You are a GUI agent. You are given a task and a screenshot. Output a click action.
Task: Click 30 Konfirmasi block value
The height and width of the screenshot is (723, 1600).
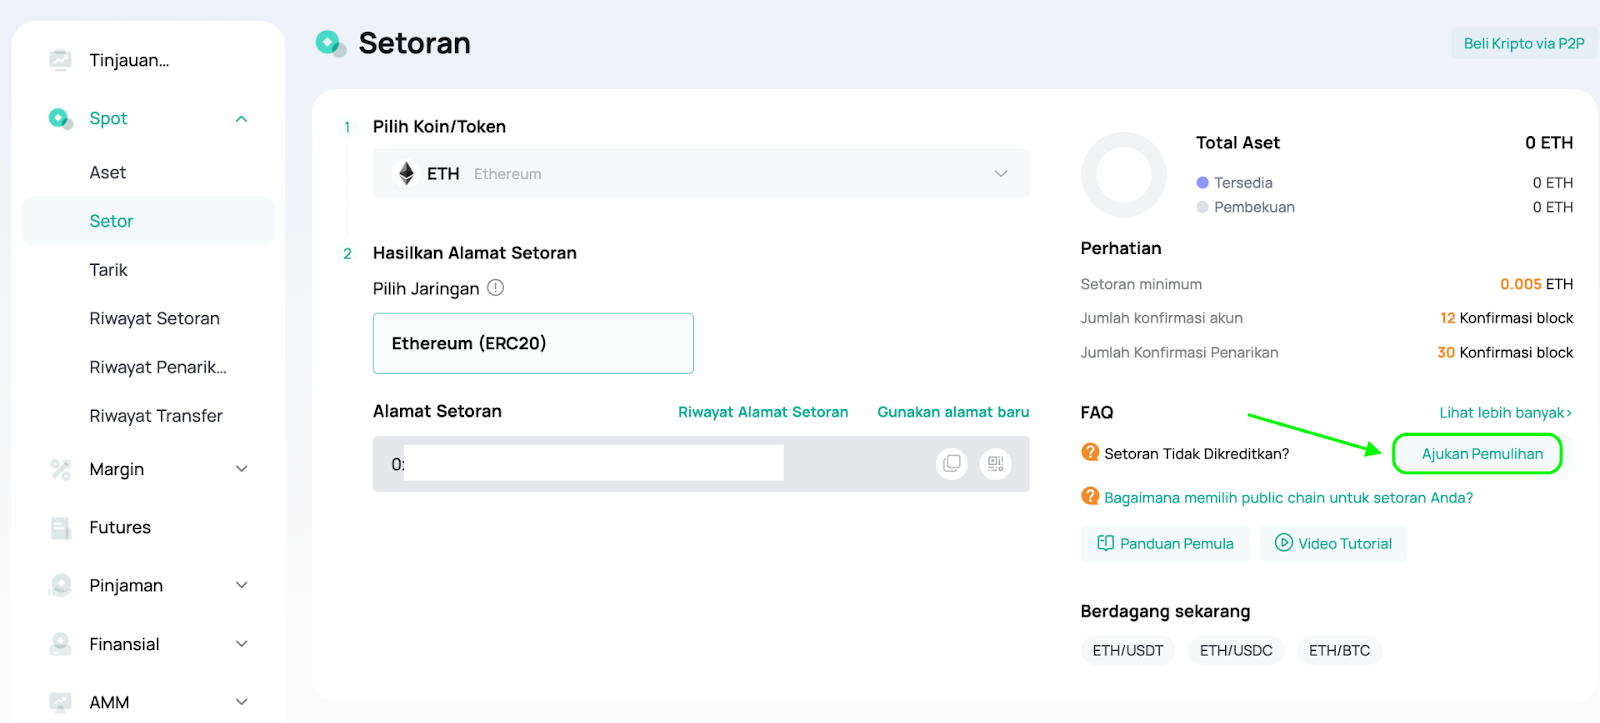pos(1505,352)
